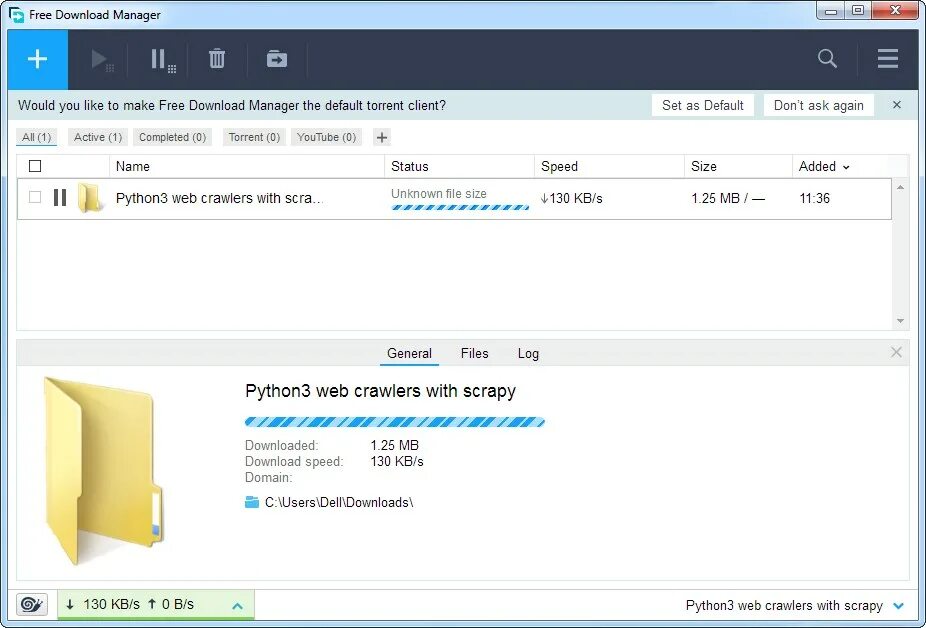Click the blue folder icon beside download path

coord(252,502)
